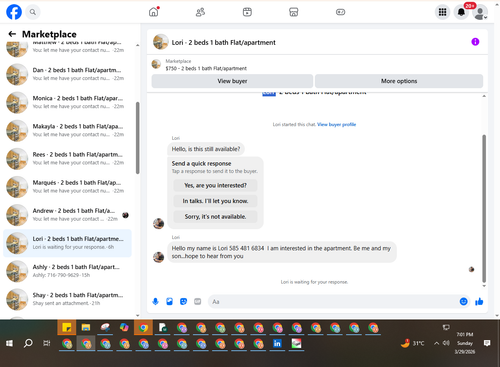Viewport: 500px width, 367px height.
Task: Open the apps grid menu icon
Action: [x=442, y=12]
